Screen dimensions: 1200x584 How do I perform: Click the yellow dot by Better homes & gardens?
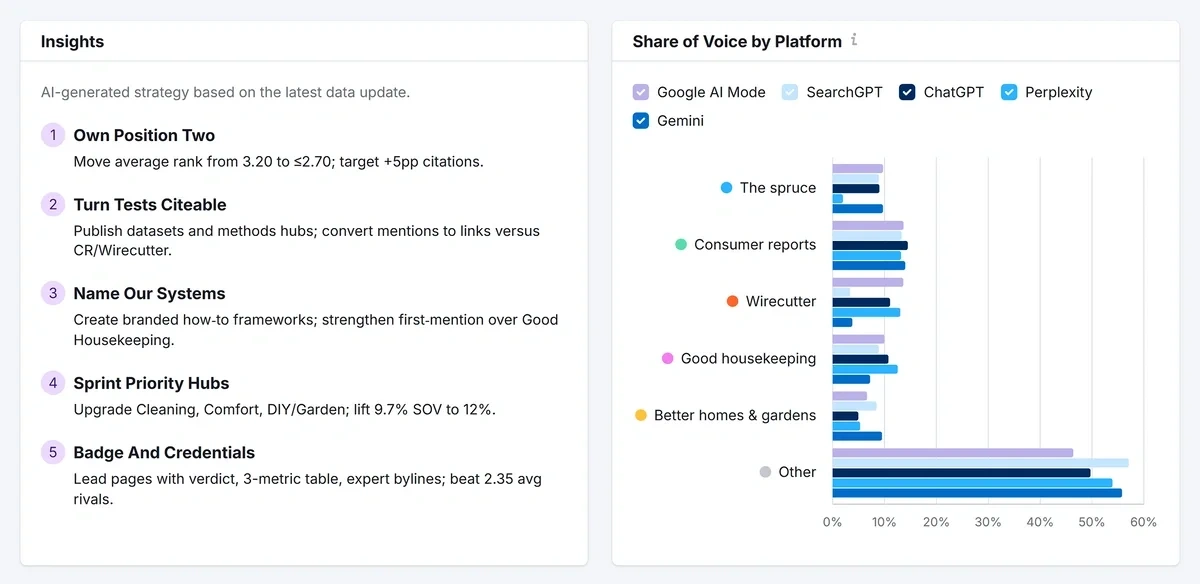coord(641,415)
